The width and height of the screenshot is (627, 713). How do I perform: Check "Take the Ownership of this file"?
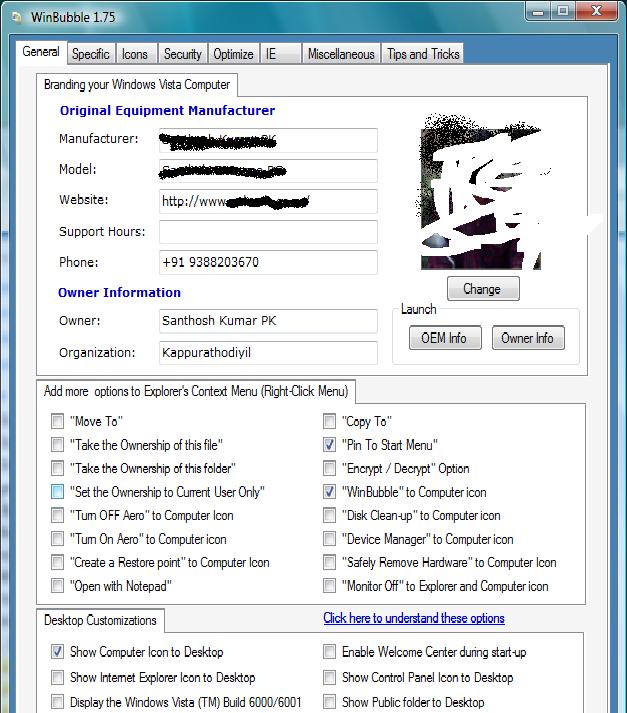point(57,445)
